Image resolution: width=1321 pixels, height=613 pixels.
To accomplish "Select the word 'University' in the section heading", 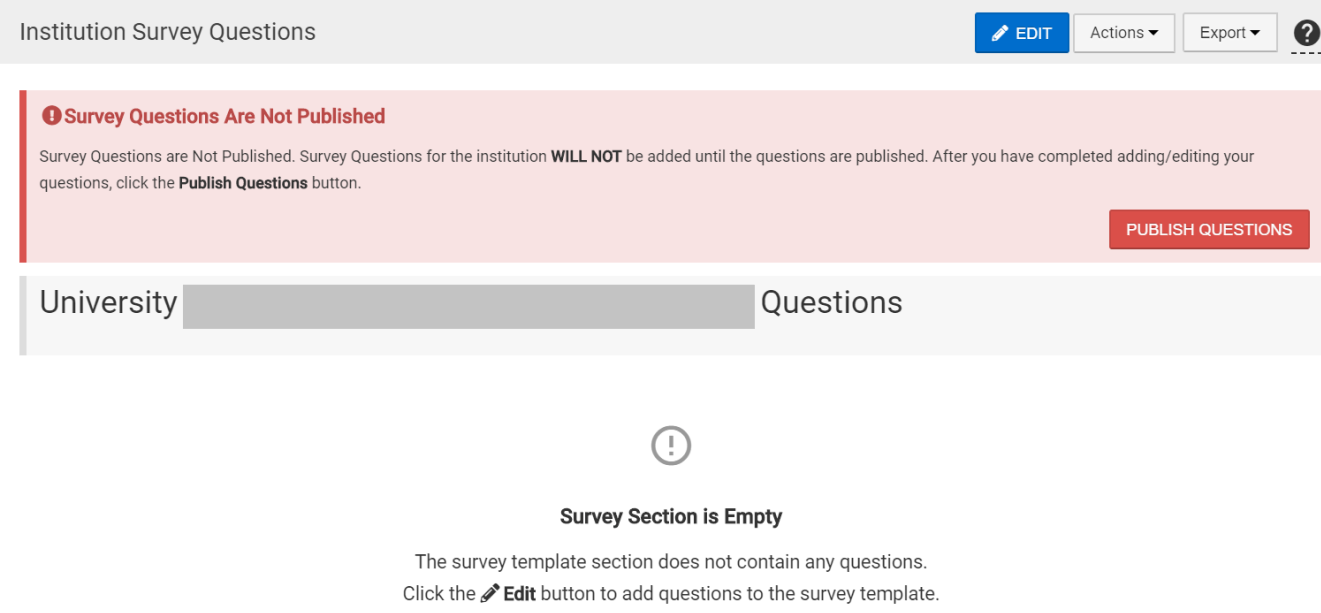I will (109, 303).
